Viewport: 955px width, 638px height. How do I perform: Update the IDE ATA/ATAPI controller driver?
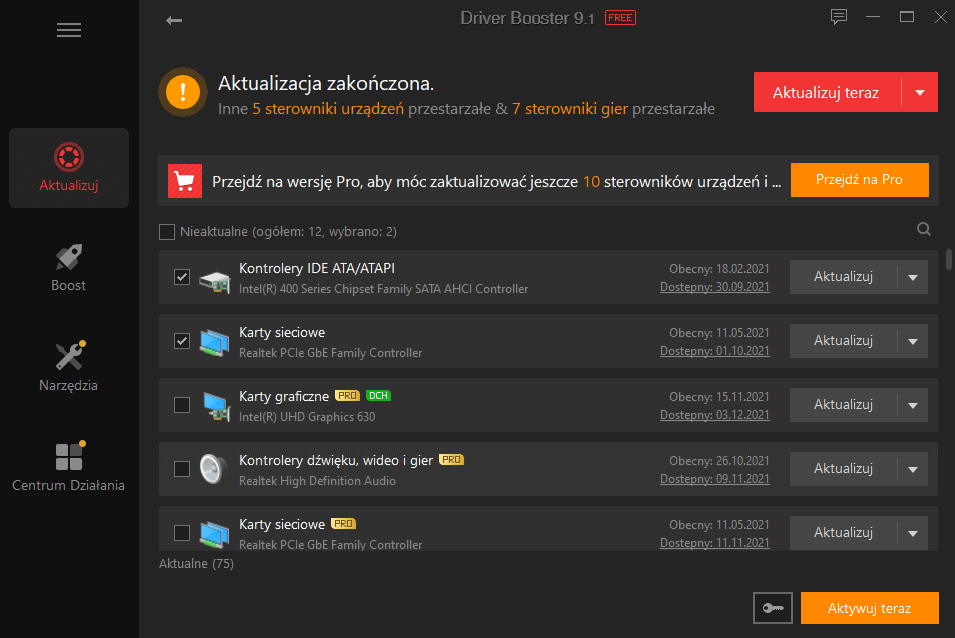(x=844, y=277)
